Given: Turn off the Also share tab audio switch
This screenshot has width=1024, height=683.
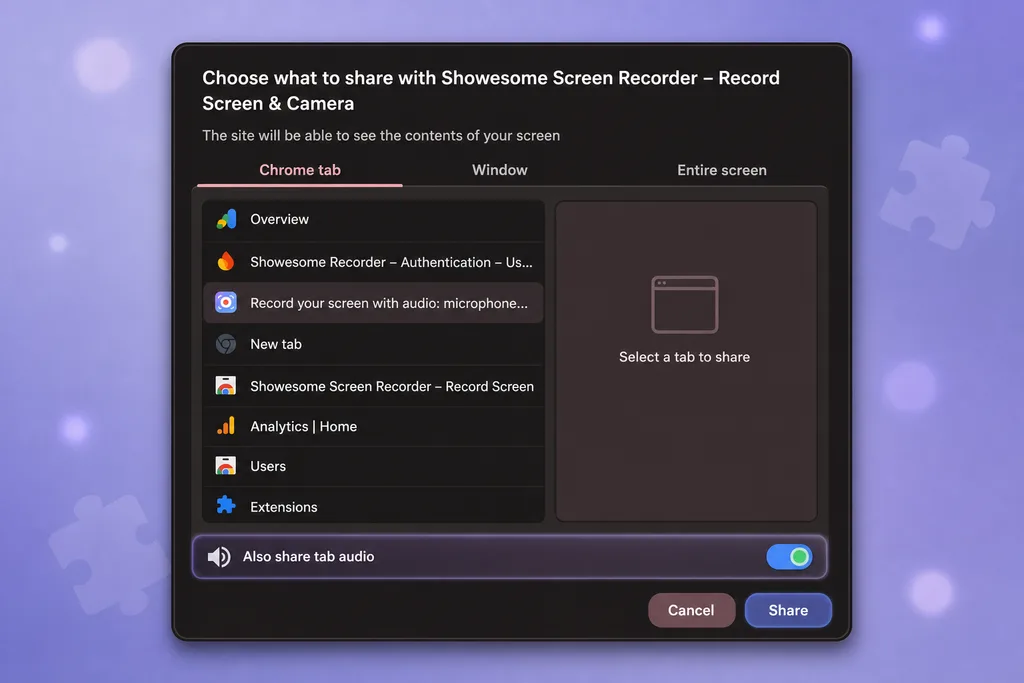Looking at the screenshot, I should point(790,557).
